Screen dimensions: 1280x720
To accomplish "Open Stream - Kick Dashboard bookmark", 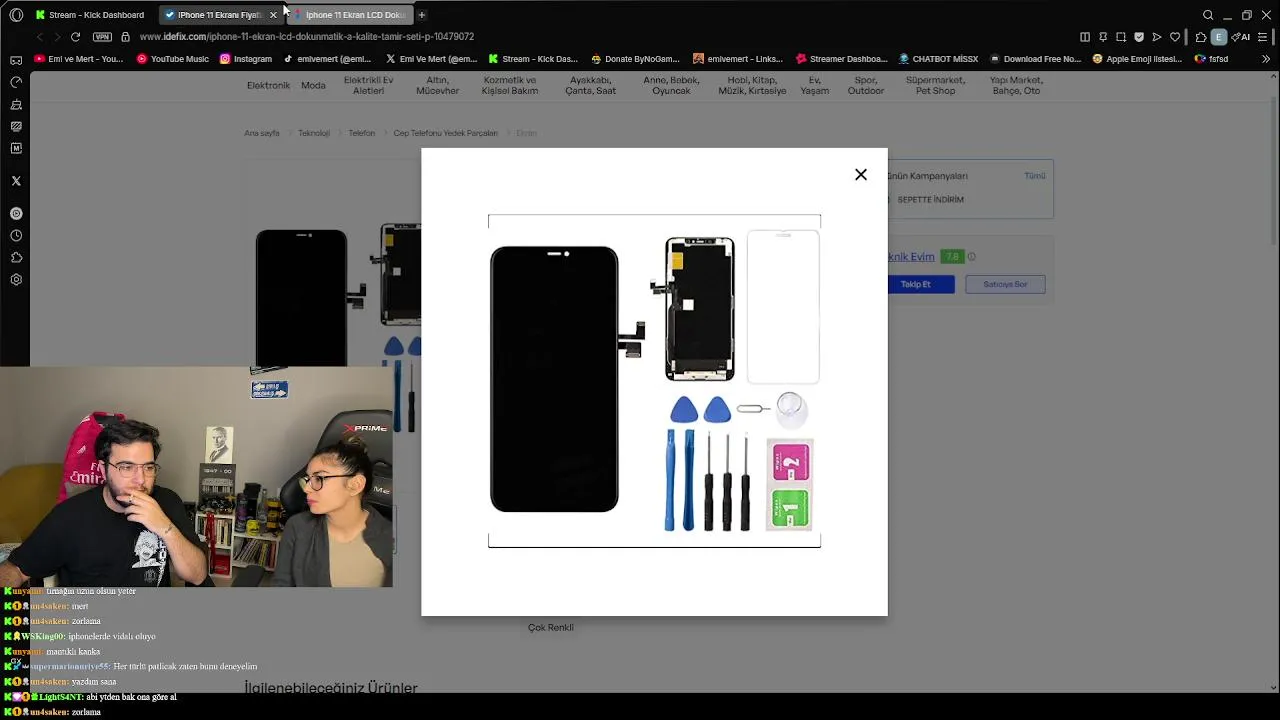I will pos(533,59).
